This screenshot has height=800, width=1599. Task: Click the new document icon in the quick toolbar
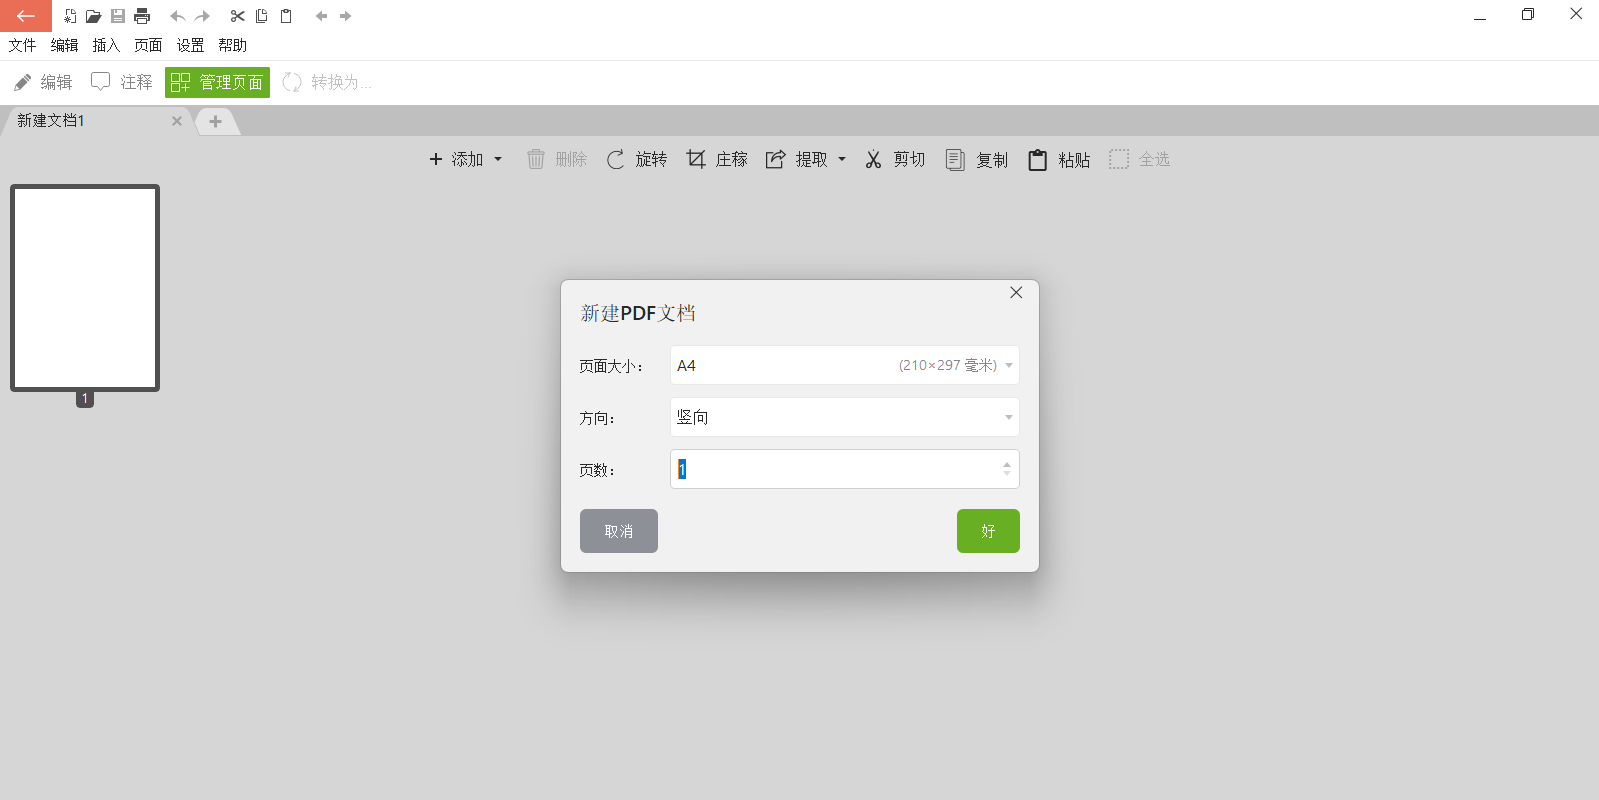(70, 16)
